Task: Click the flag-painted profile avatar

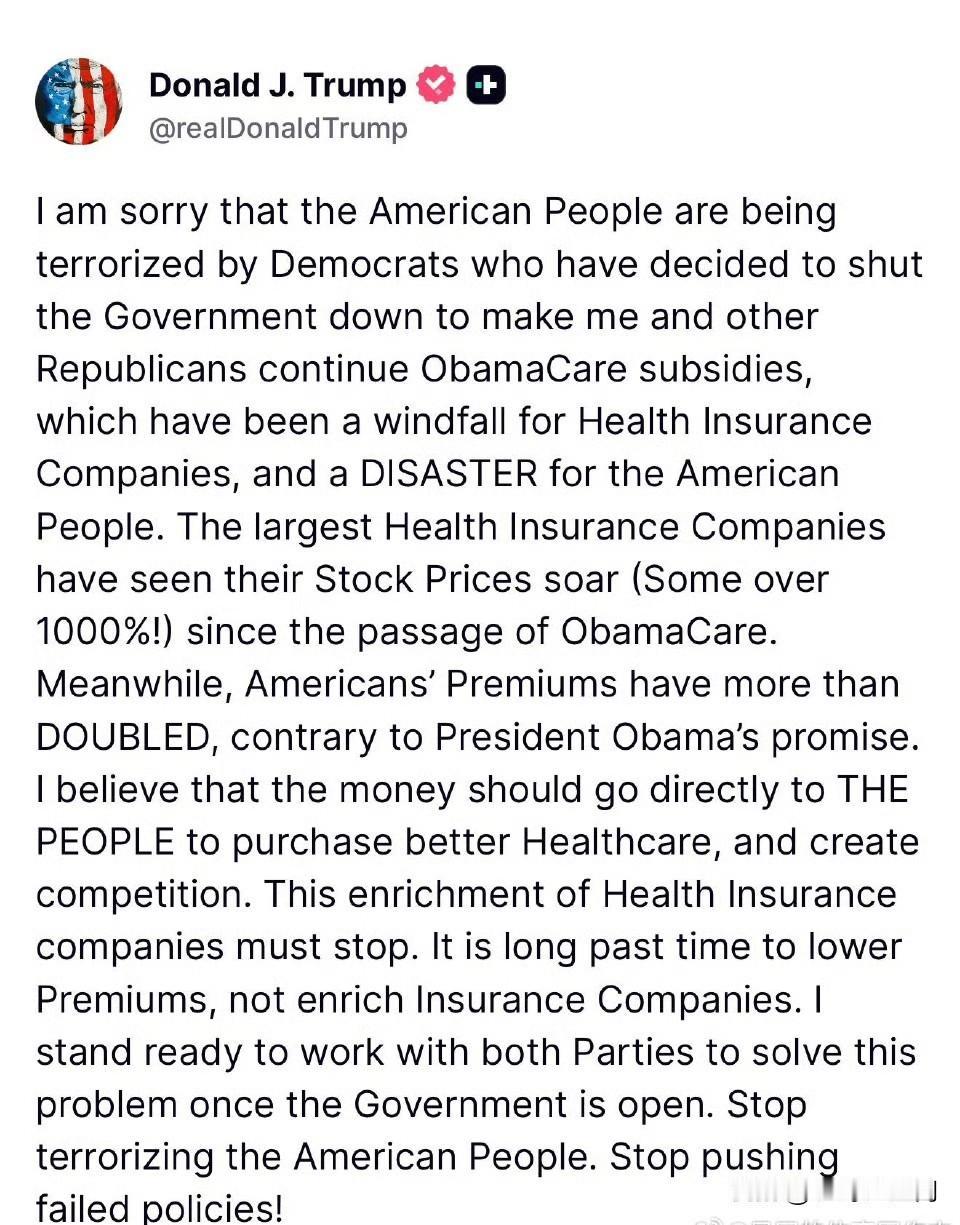Action: coord(79,101)
